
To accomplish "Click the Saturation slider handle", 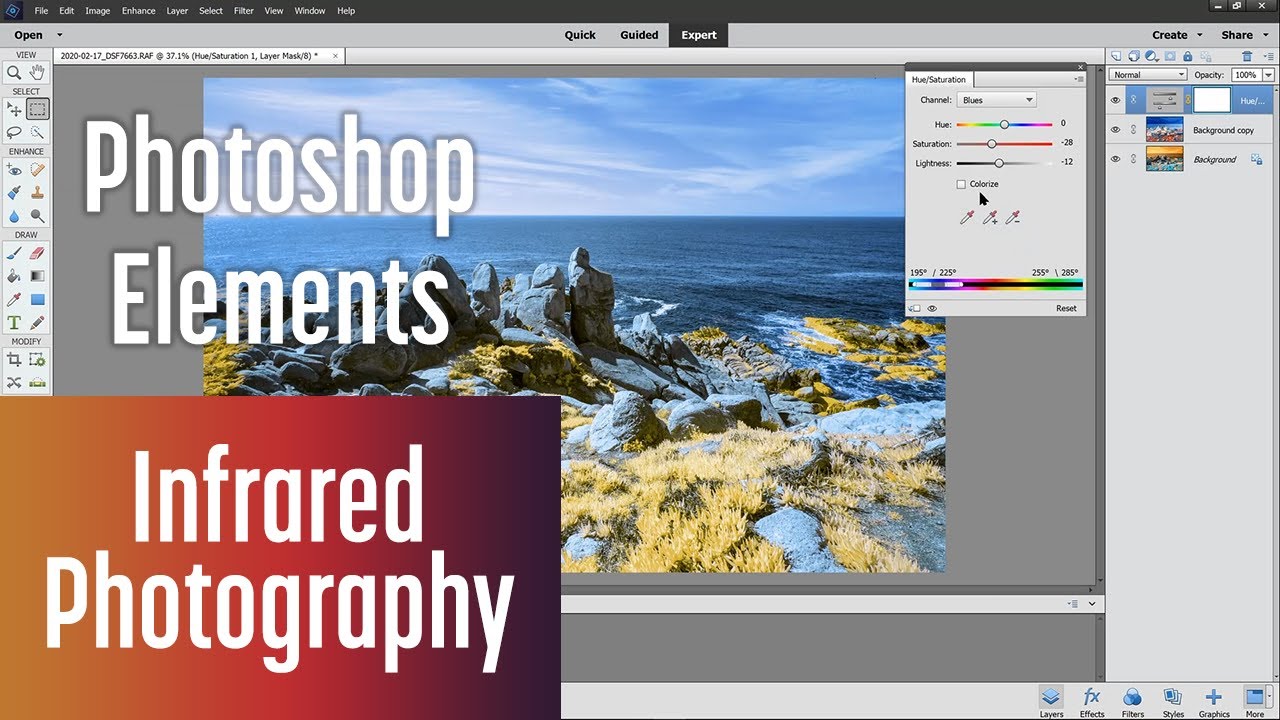I will [x=992, y=144].
